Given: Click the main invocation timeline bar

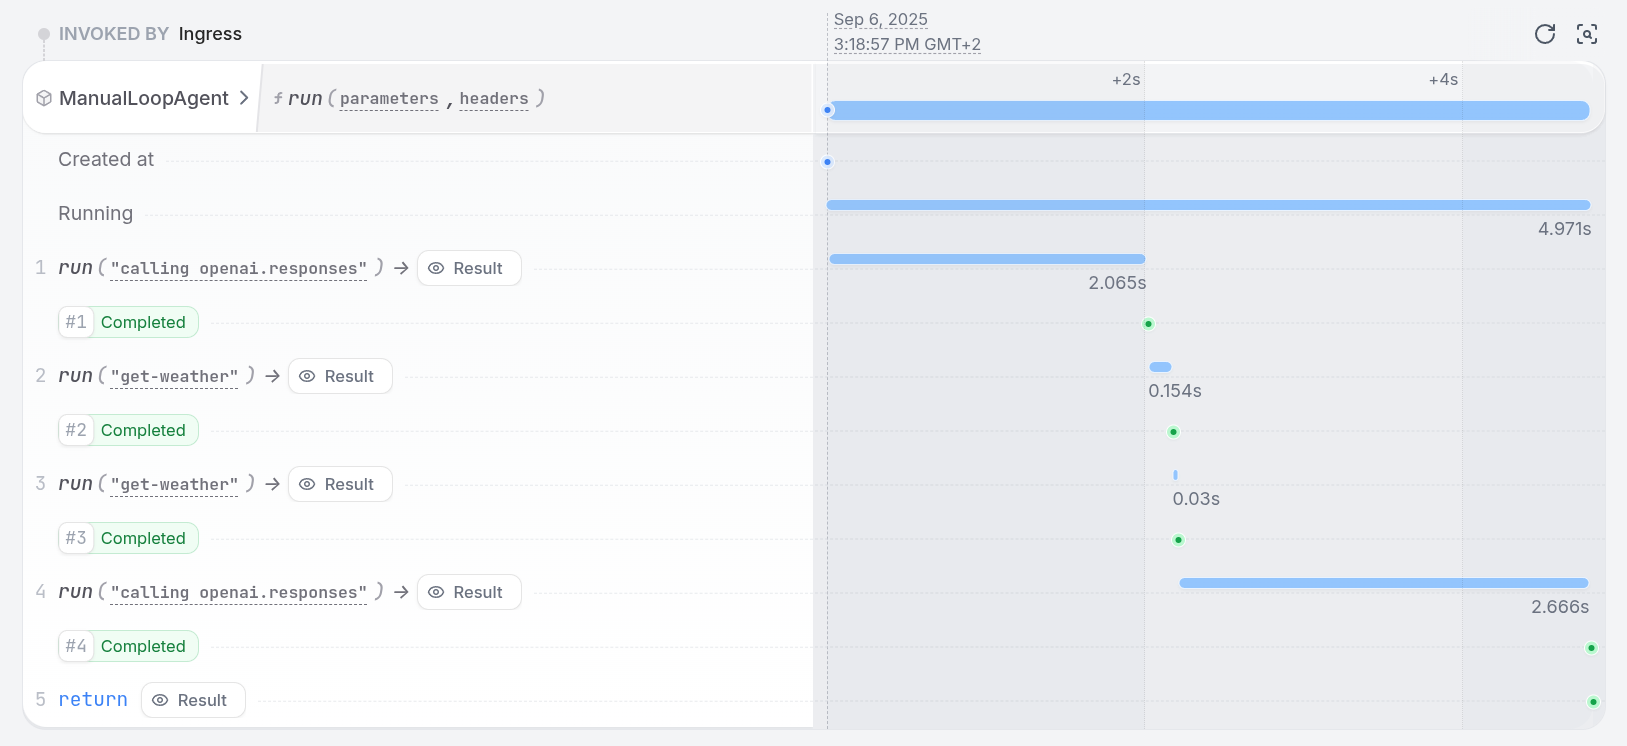Looking at the screenshot, I should [x=1209, y=110].
